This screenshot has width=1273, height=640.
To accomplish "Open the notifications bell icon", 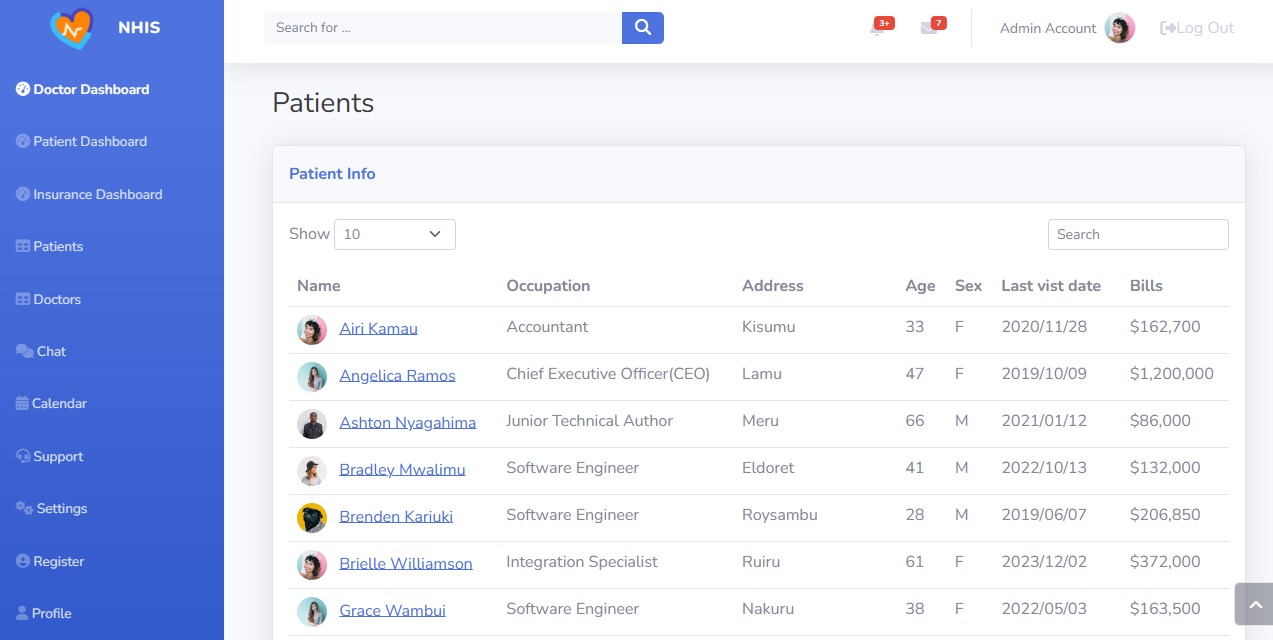I will 877,29.
